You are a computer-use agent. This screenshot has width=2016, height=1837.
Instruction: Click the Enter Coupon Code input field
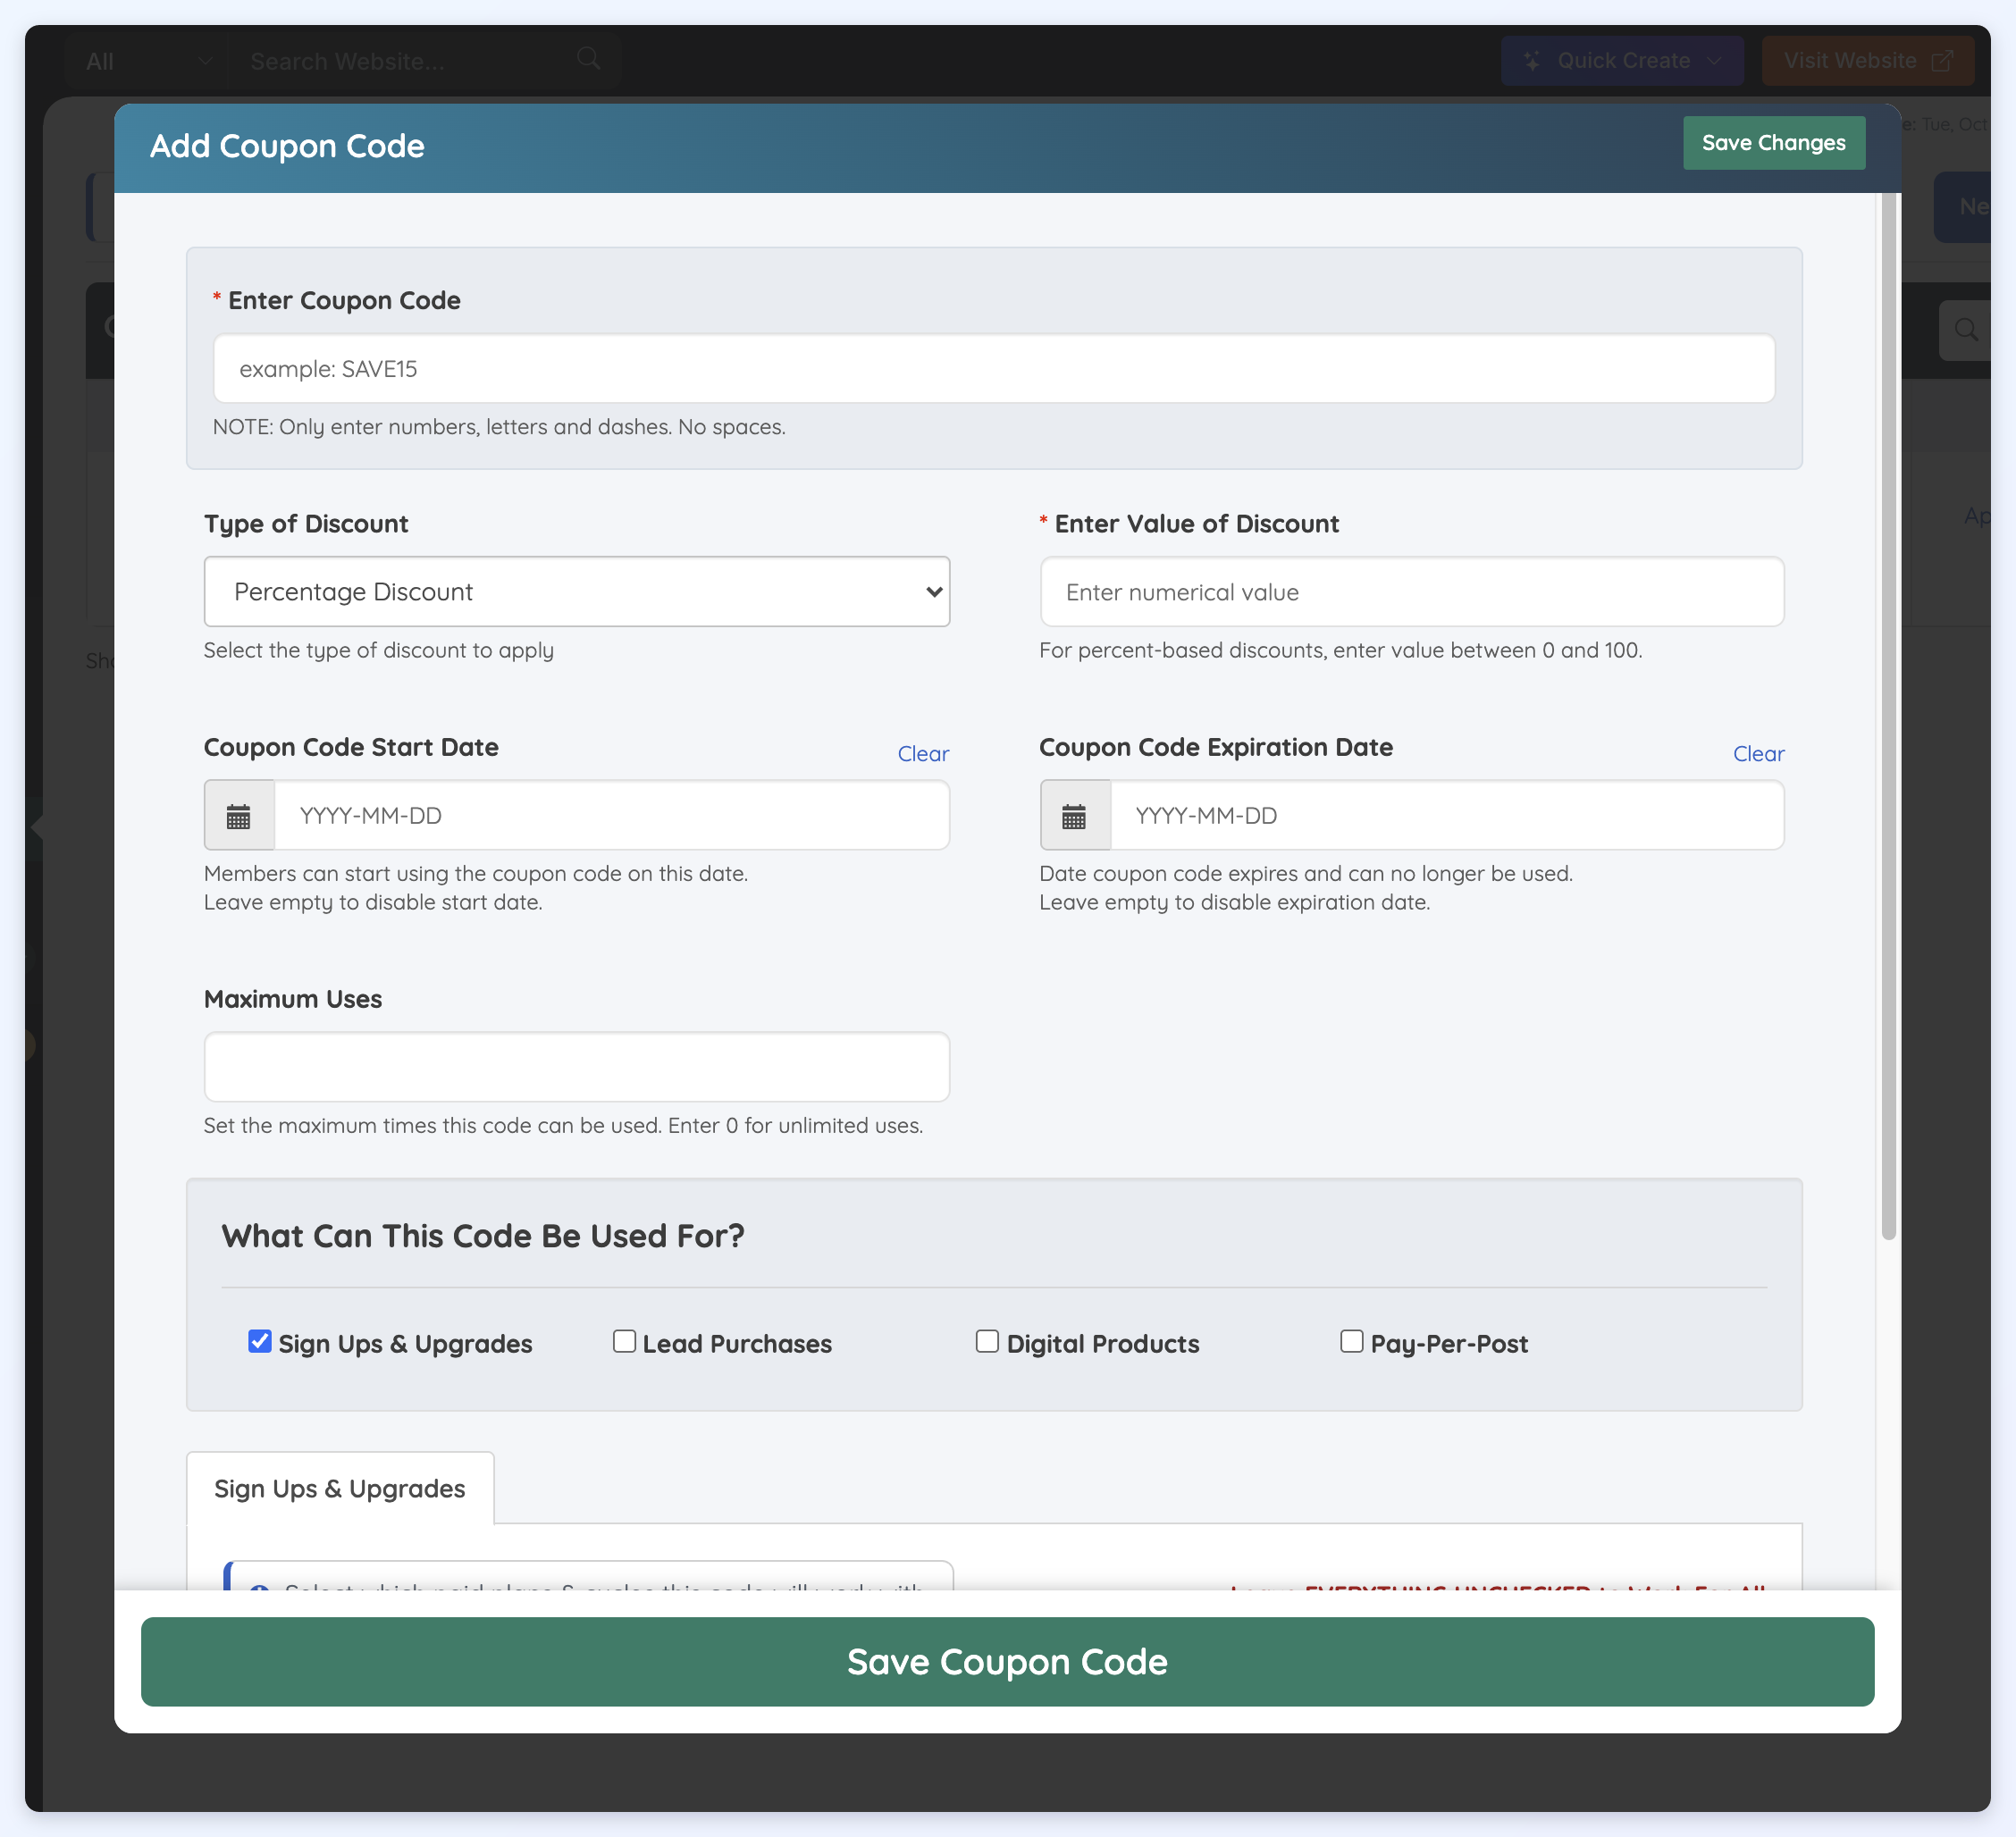pyautogui.click(x=994, y=369)
